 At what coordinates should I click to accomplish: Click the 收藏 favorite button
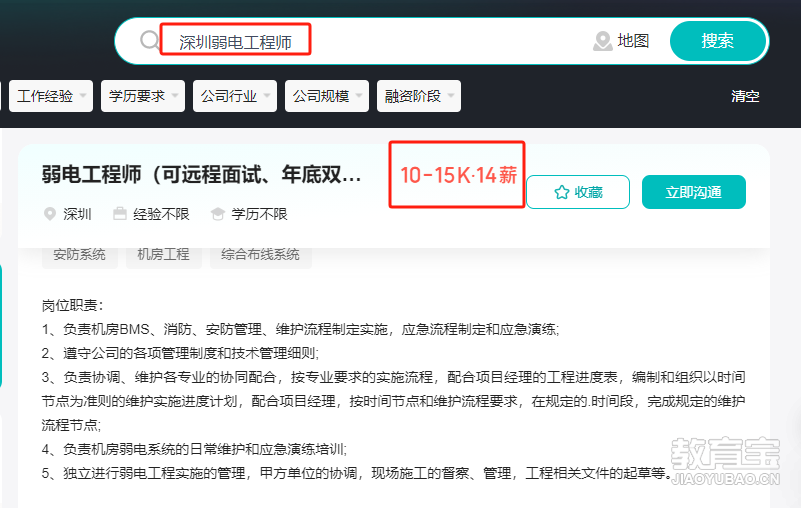click(578, 192)
